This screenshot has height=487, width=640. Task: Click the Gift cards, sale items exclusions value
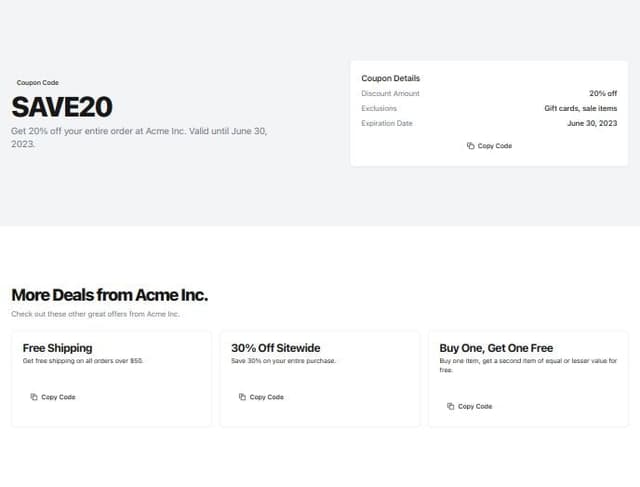(580, 108)
